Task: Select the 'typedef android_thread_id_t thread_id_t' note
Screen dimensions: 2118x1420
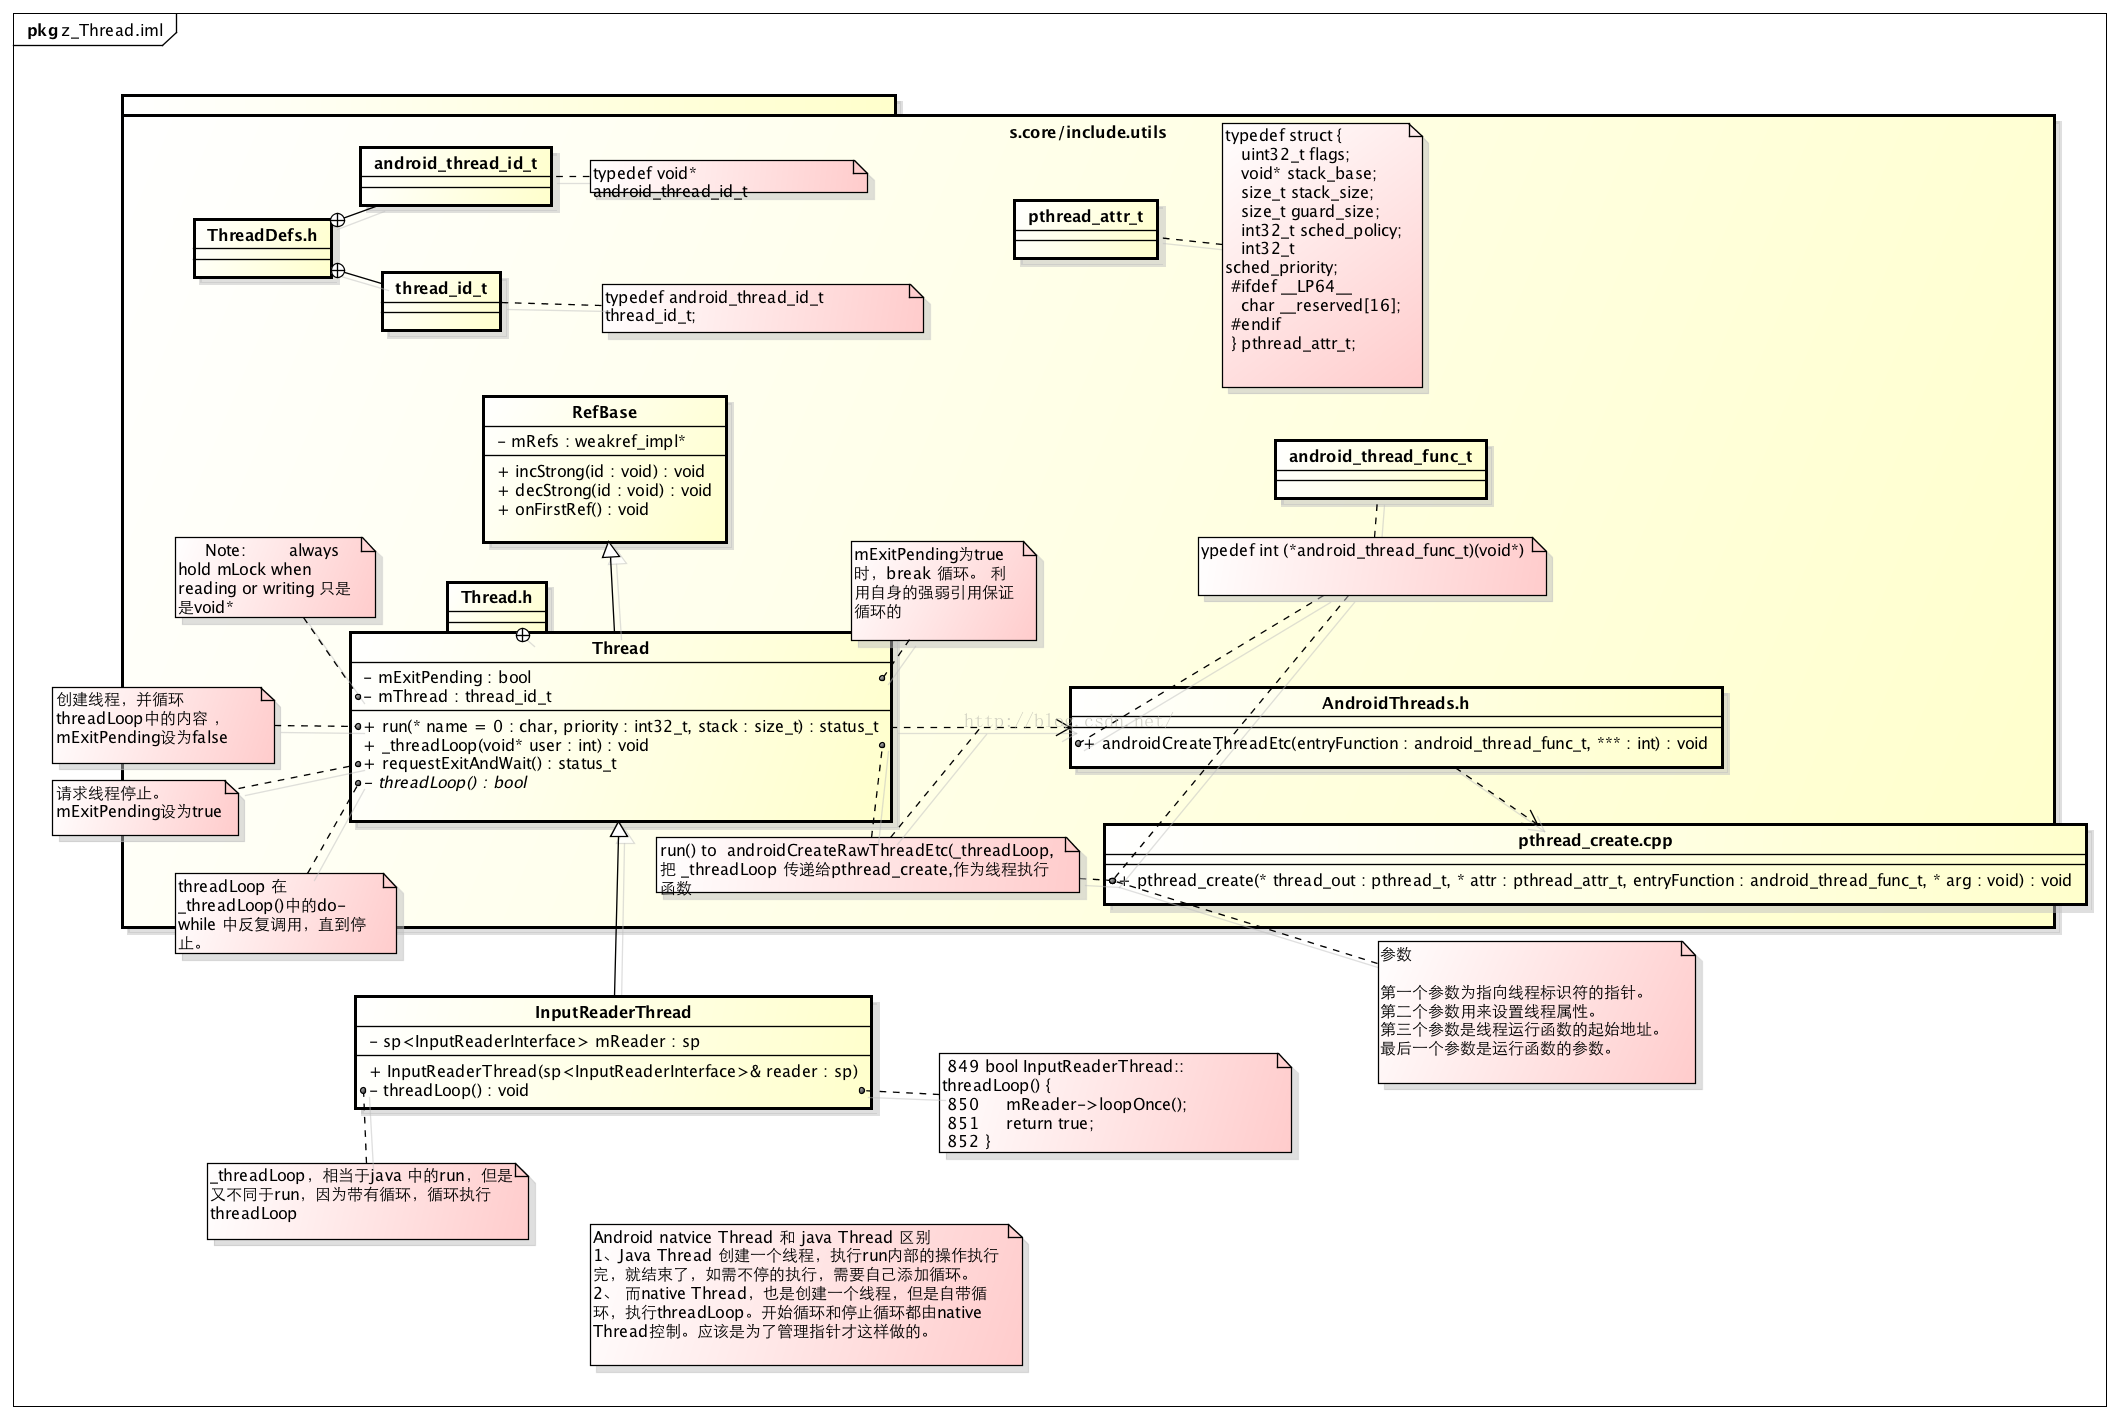Action: [762, 308]
